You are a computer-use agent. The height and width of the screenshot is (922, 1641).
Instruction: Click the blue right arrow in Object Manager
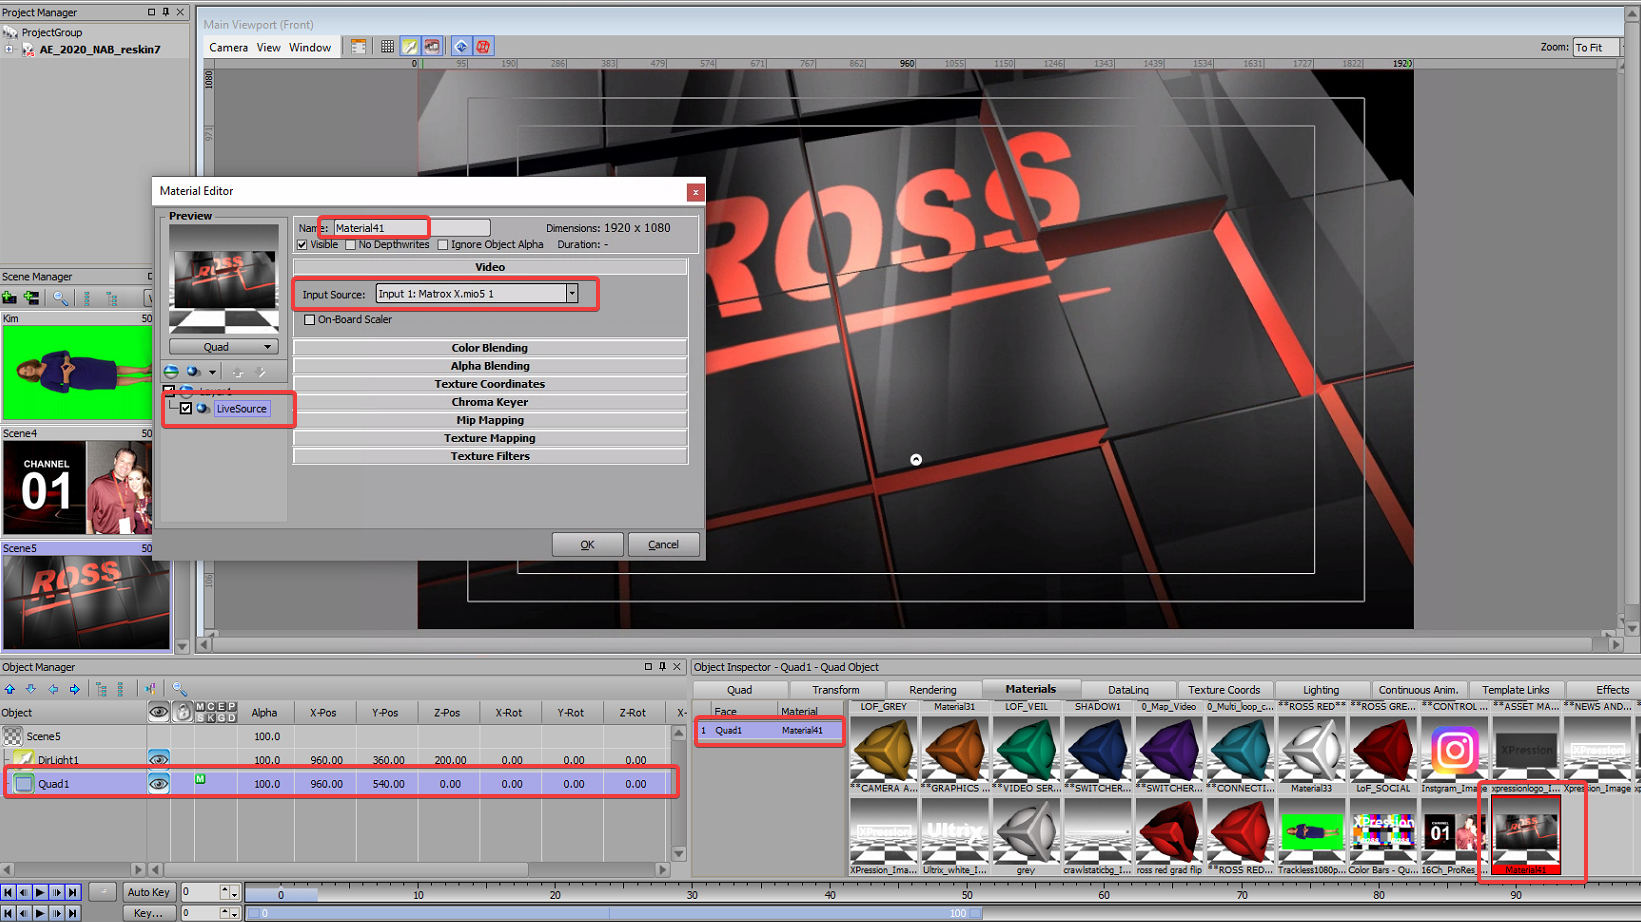coord(75,689)
